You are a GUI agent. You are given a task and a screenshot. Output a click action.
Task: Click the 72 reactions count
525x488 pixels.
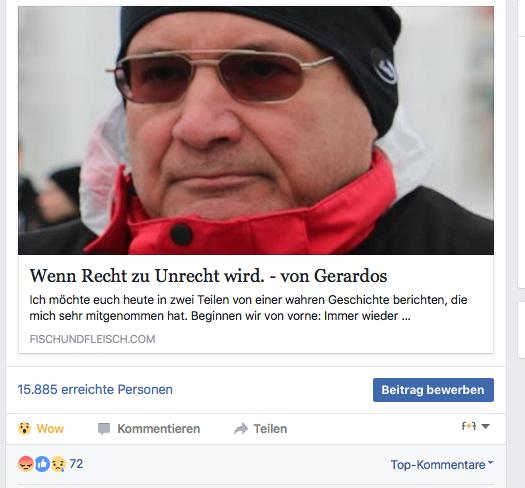(76, 464)
